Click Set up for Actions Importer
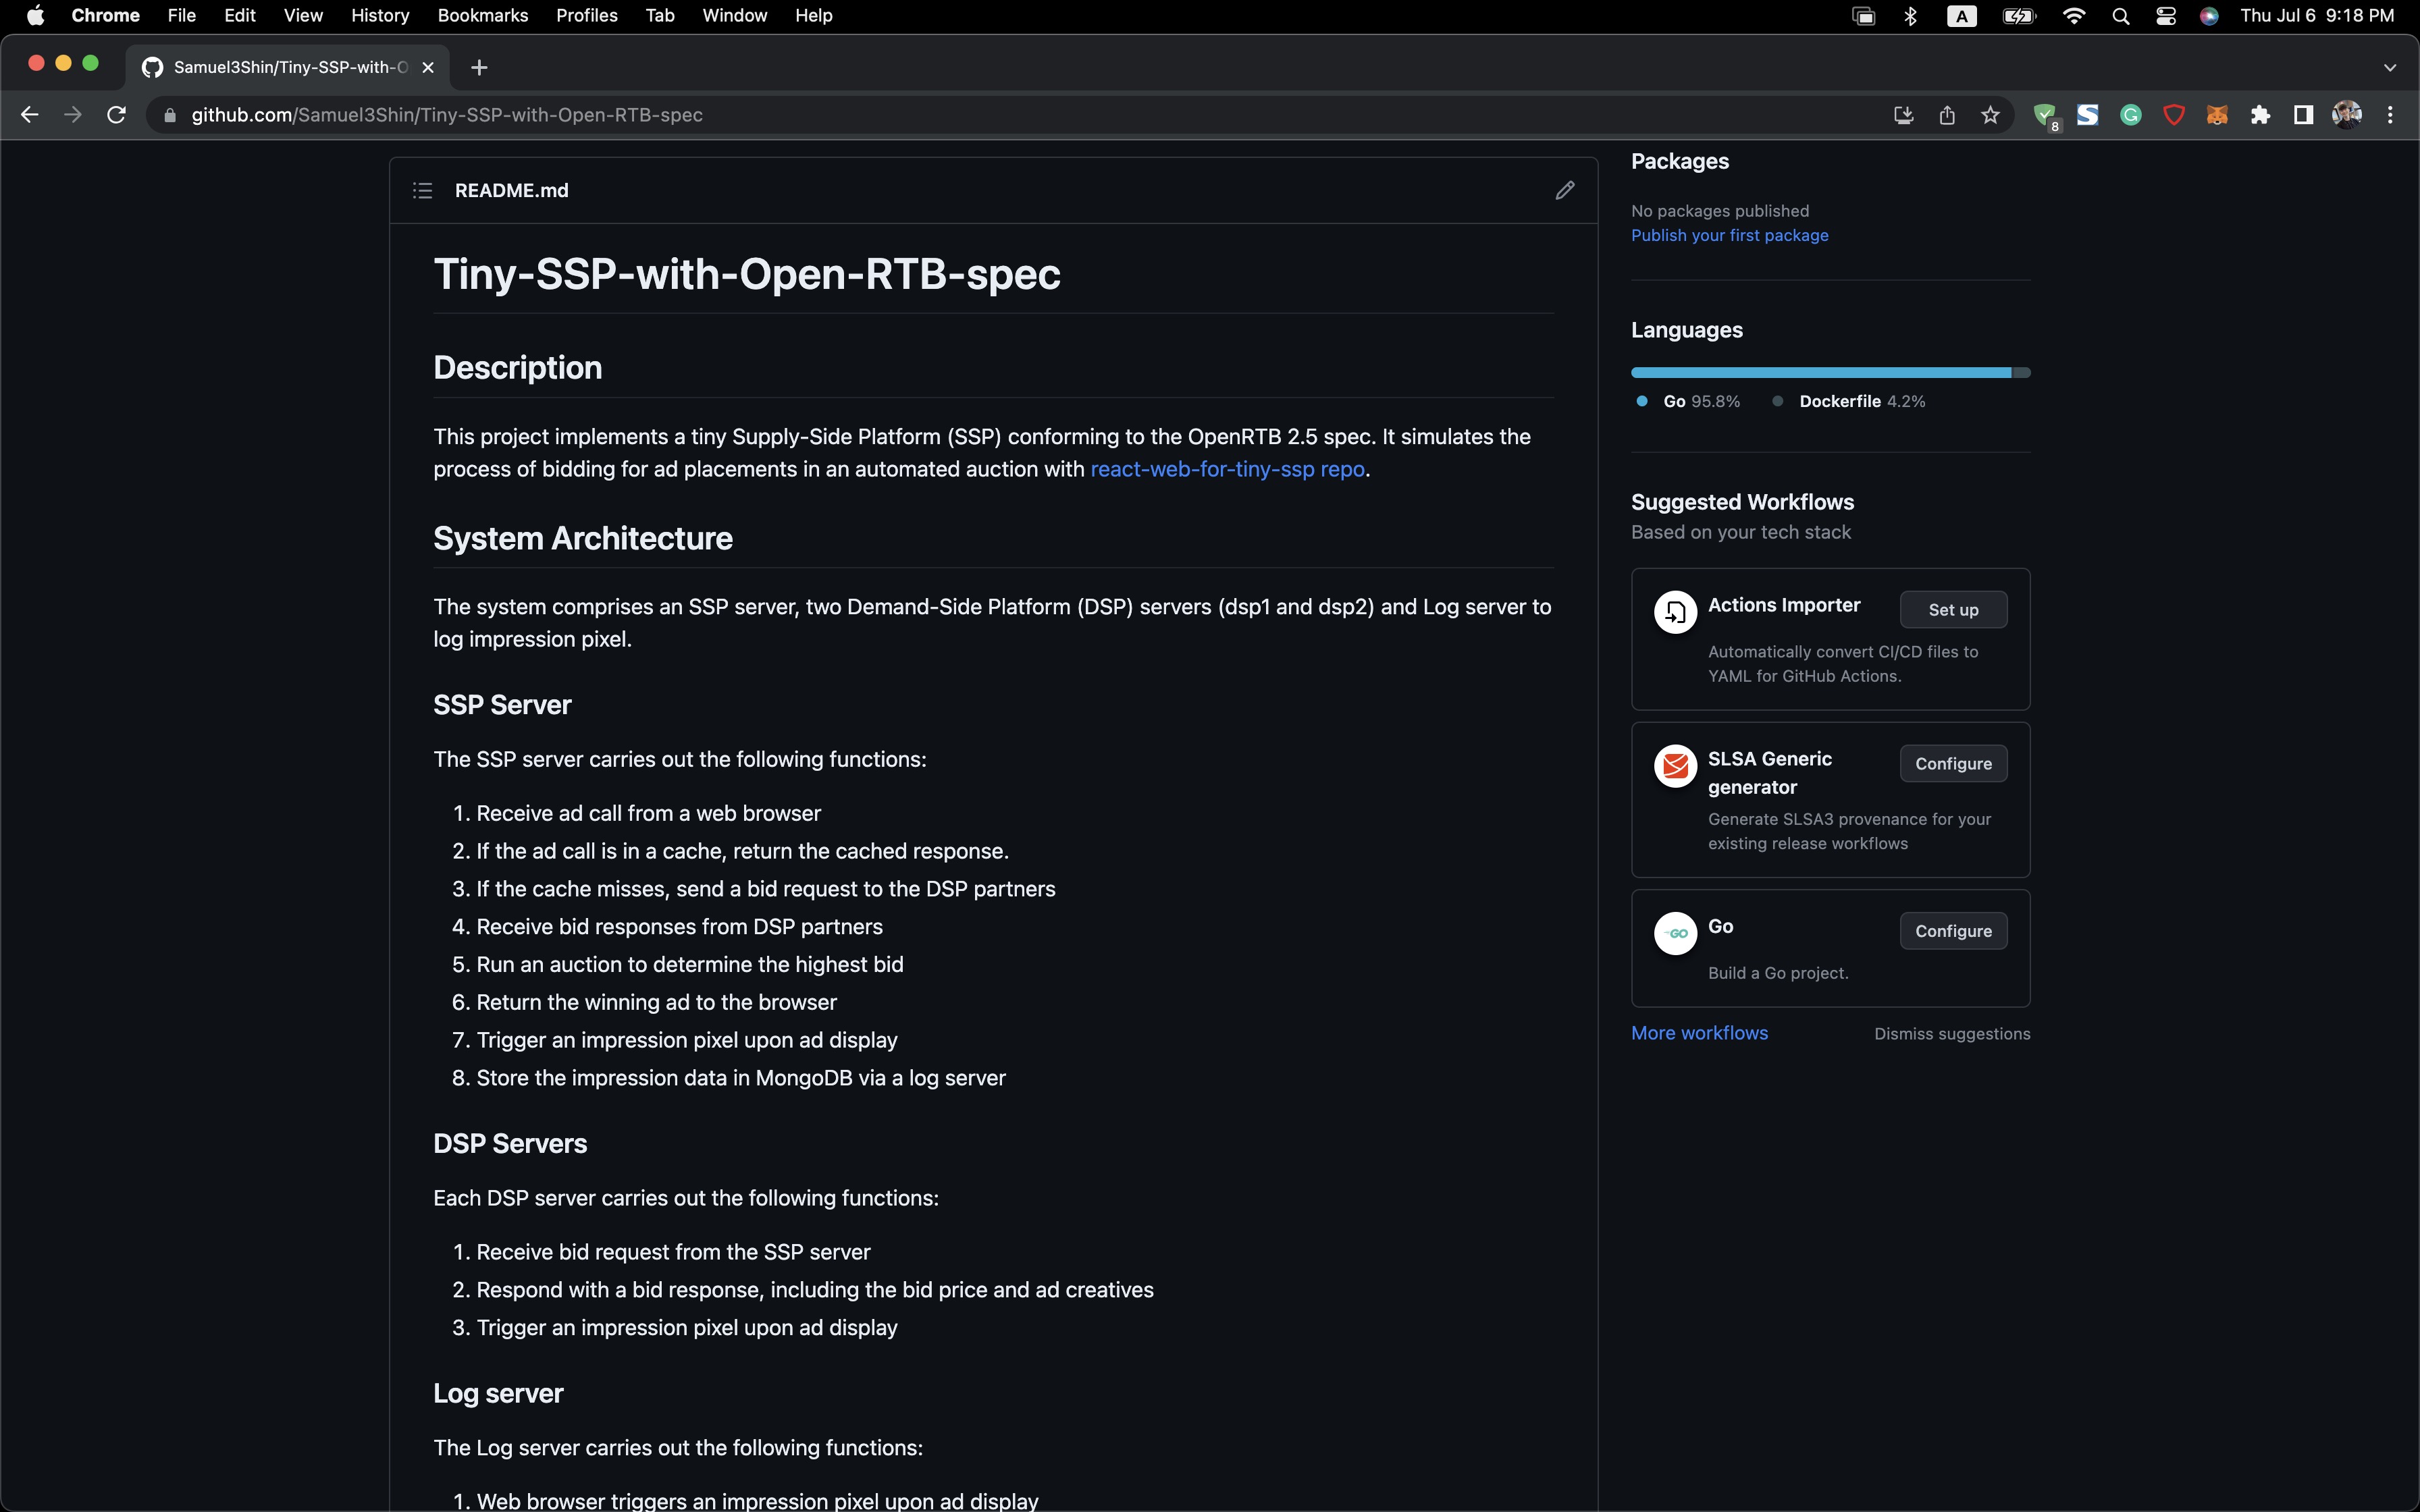 pos(1952,609)
